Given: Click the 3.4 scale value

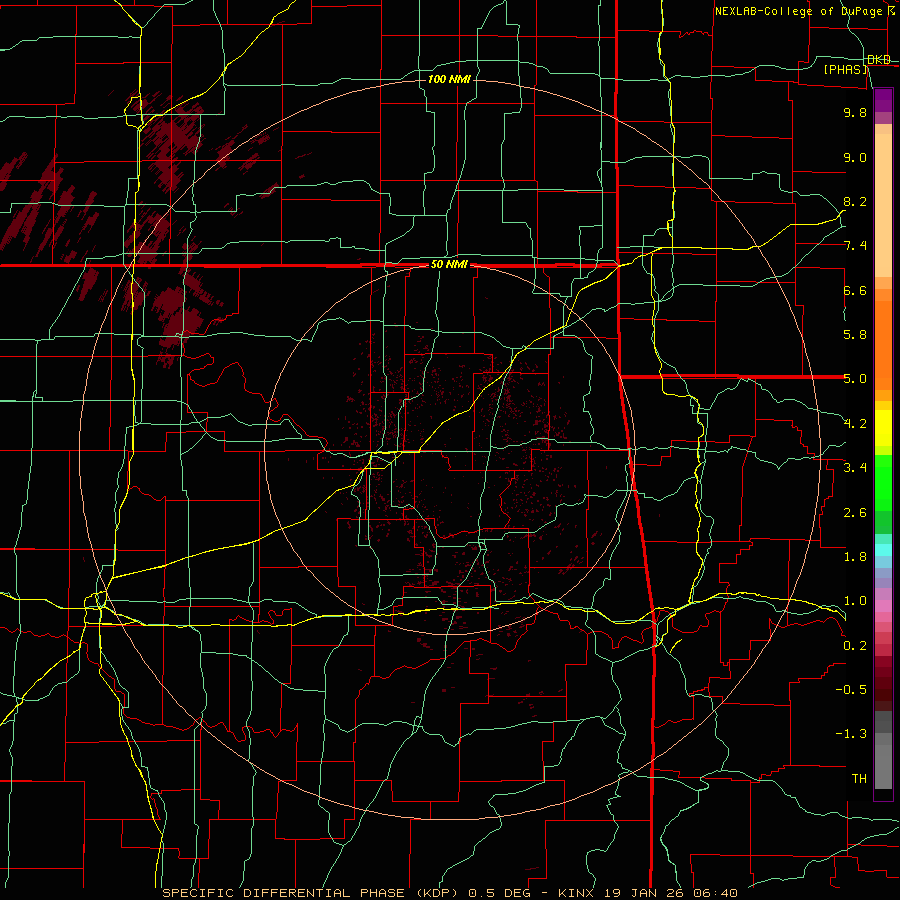Looking at the screenshot, I should pos(855,468).
